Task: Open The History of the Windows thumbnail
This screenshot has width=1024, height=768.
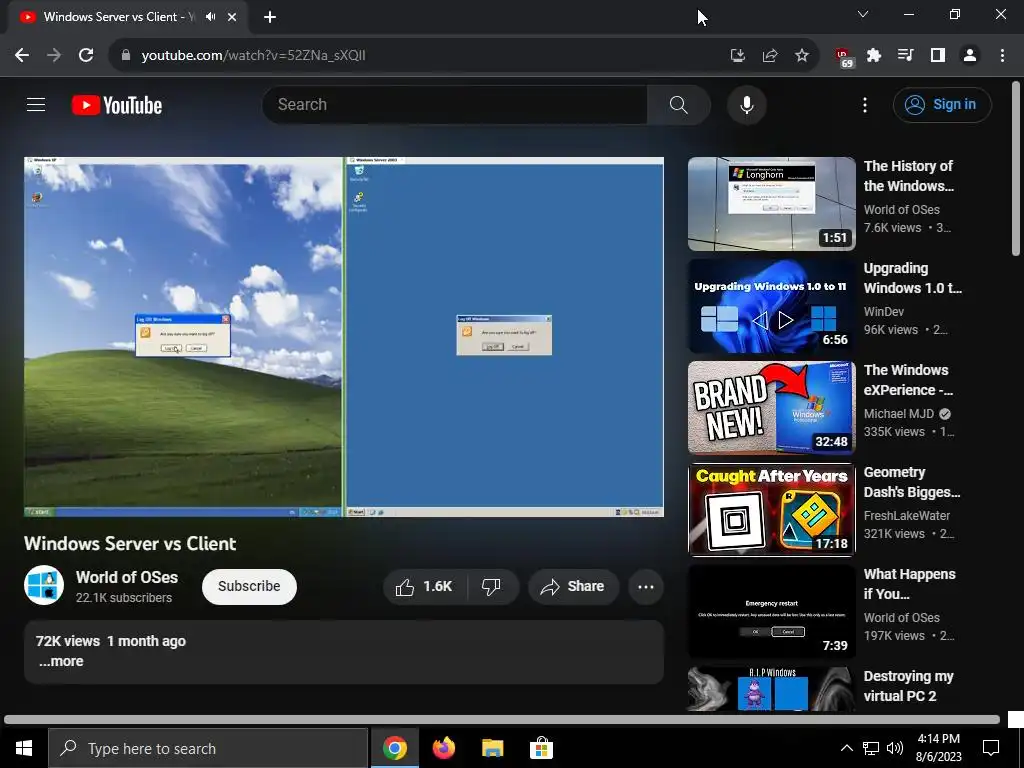Action: tap(771, 204)
